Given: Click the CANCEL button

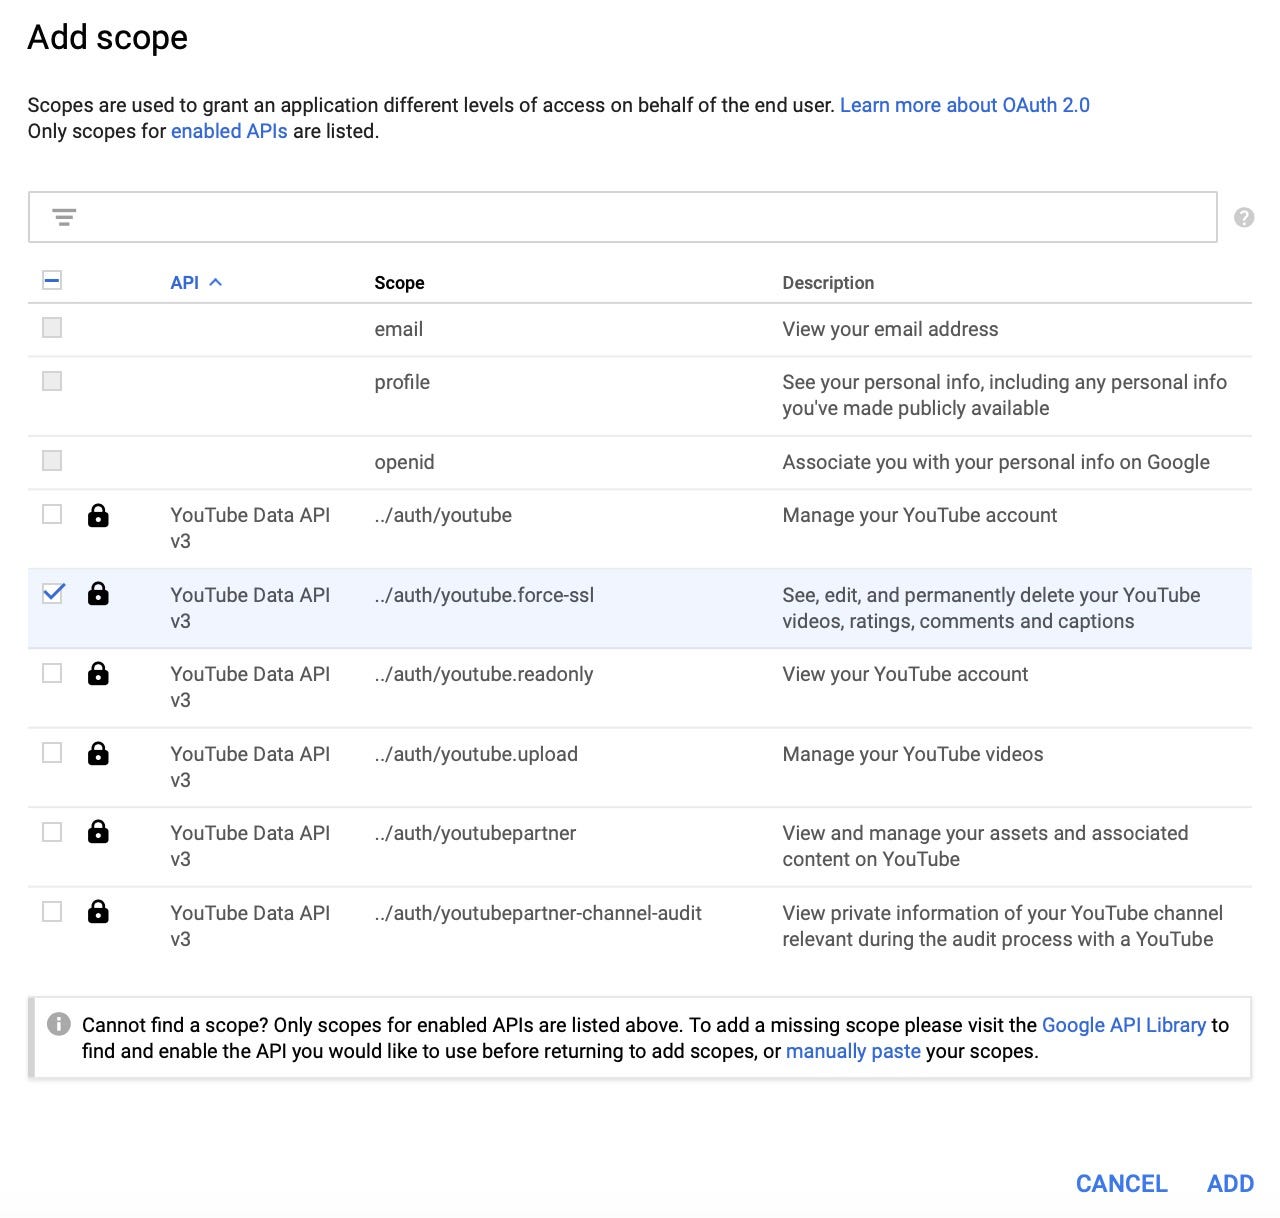Looking at the screenshot, I should [1122, 1184].
